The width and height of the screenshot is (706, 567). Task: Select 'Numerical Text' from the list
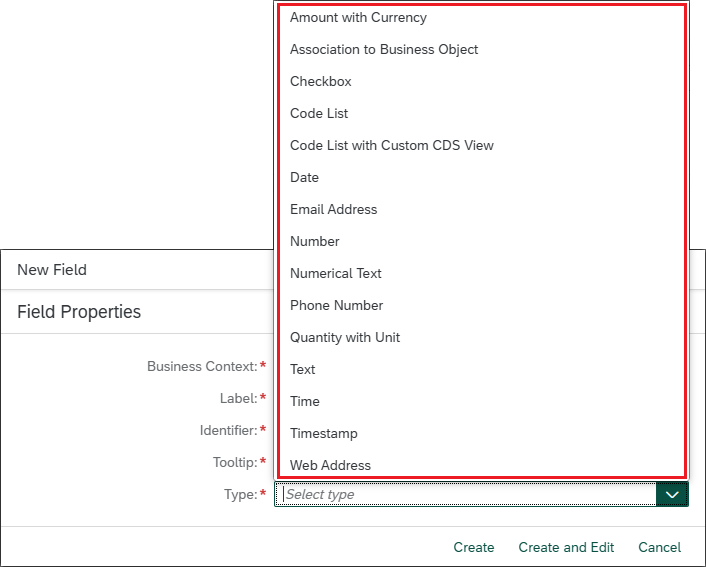(336, 273)
